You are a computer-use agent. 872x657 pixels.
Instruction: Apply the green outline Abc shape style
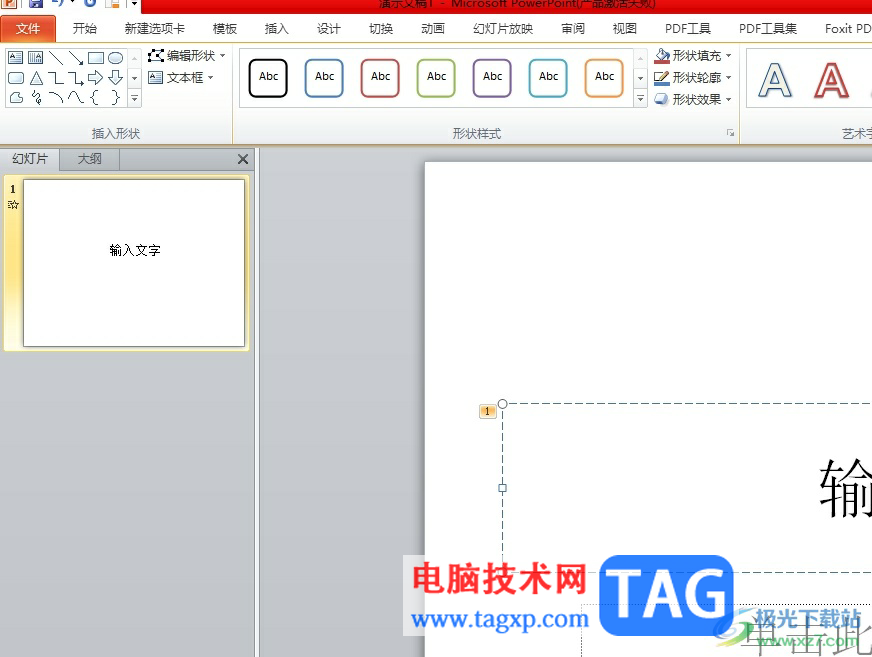pos(437,78)
